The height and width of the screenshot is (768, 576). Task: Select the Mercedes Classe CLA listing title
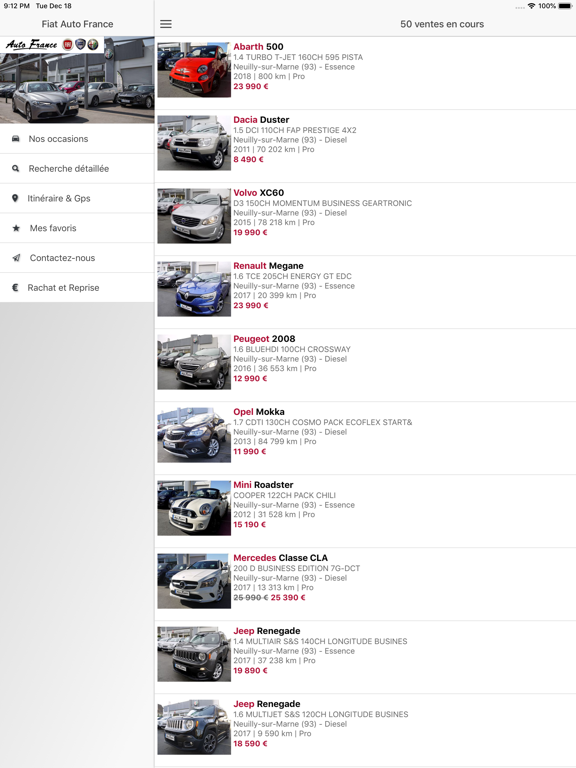coord(280,557)
